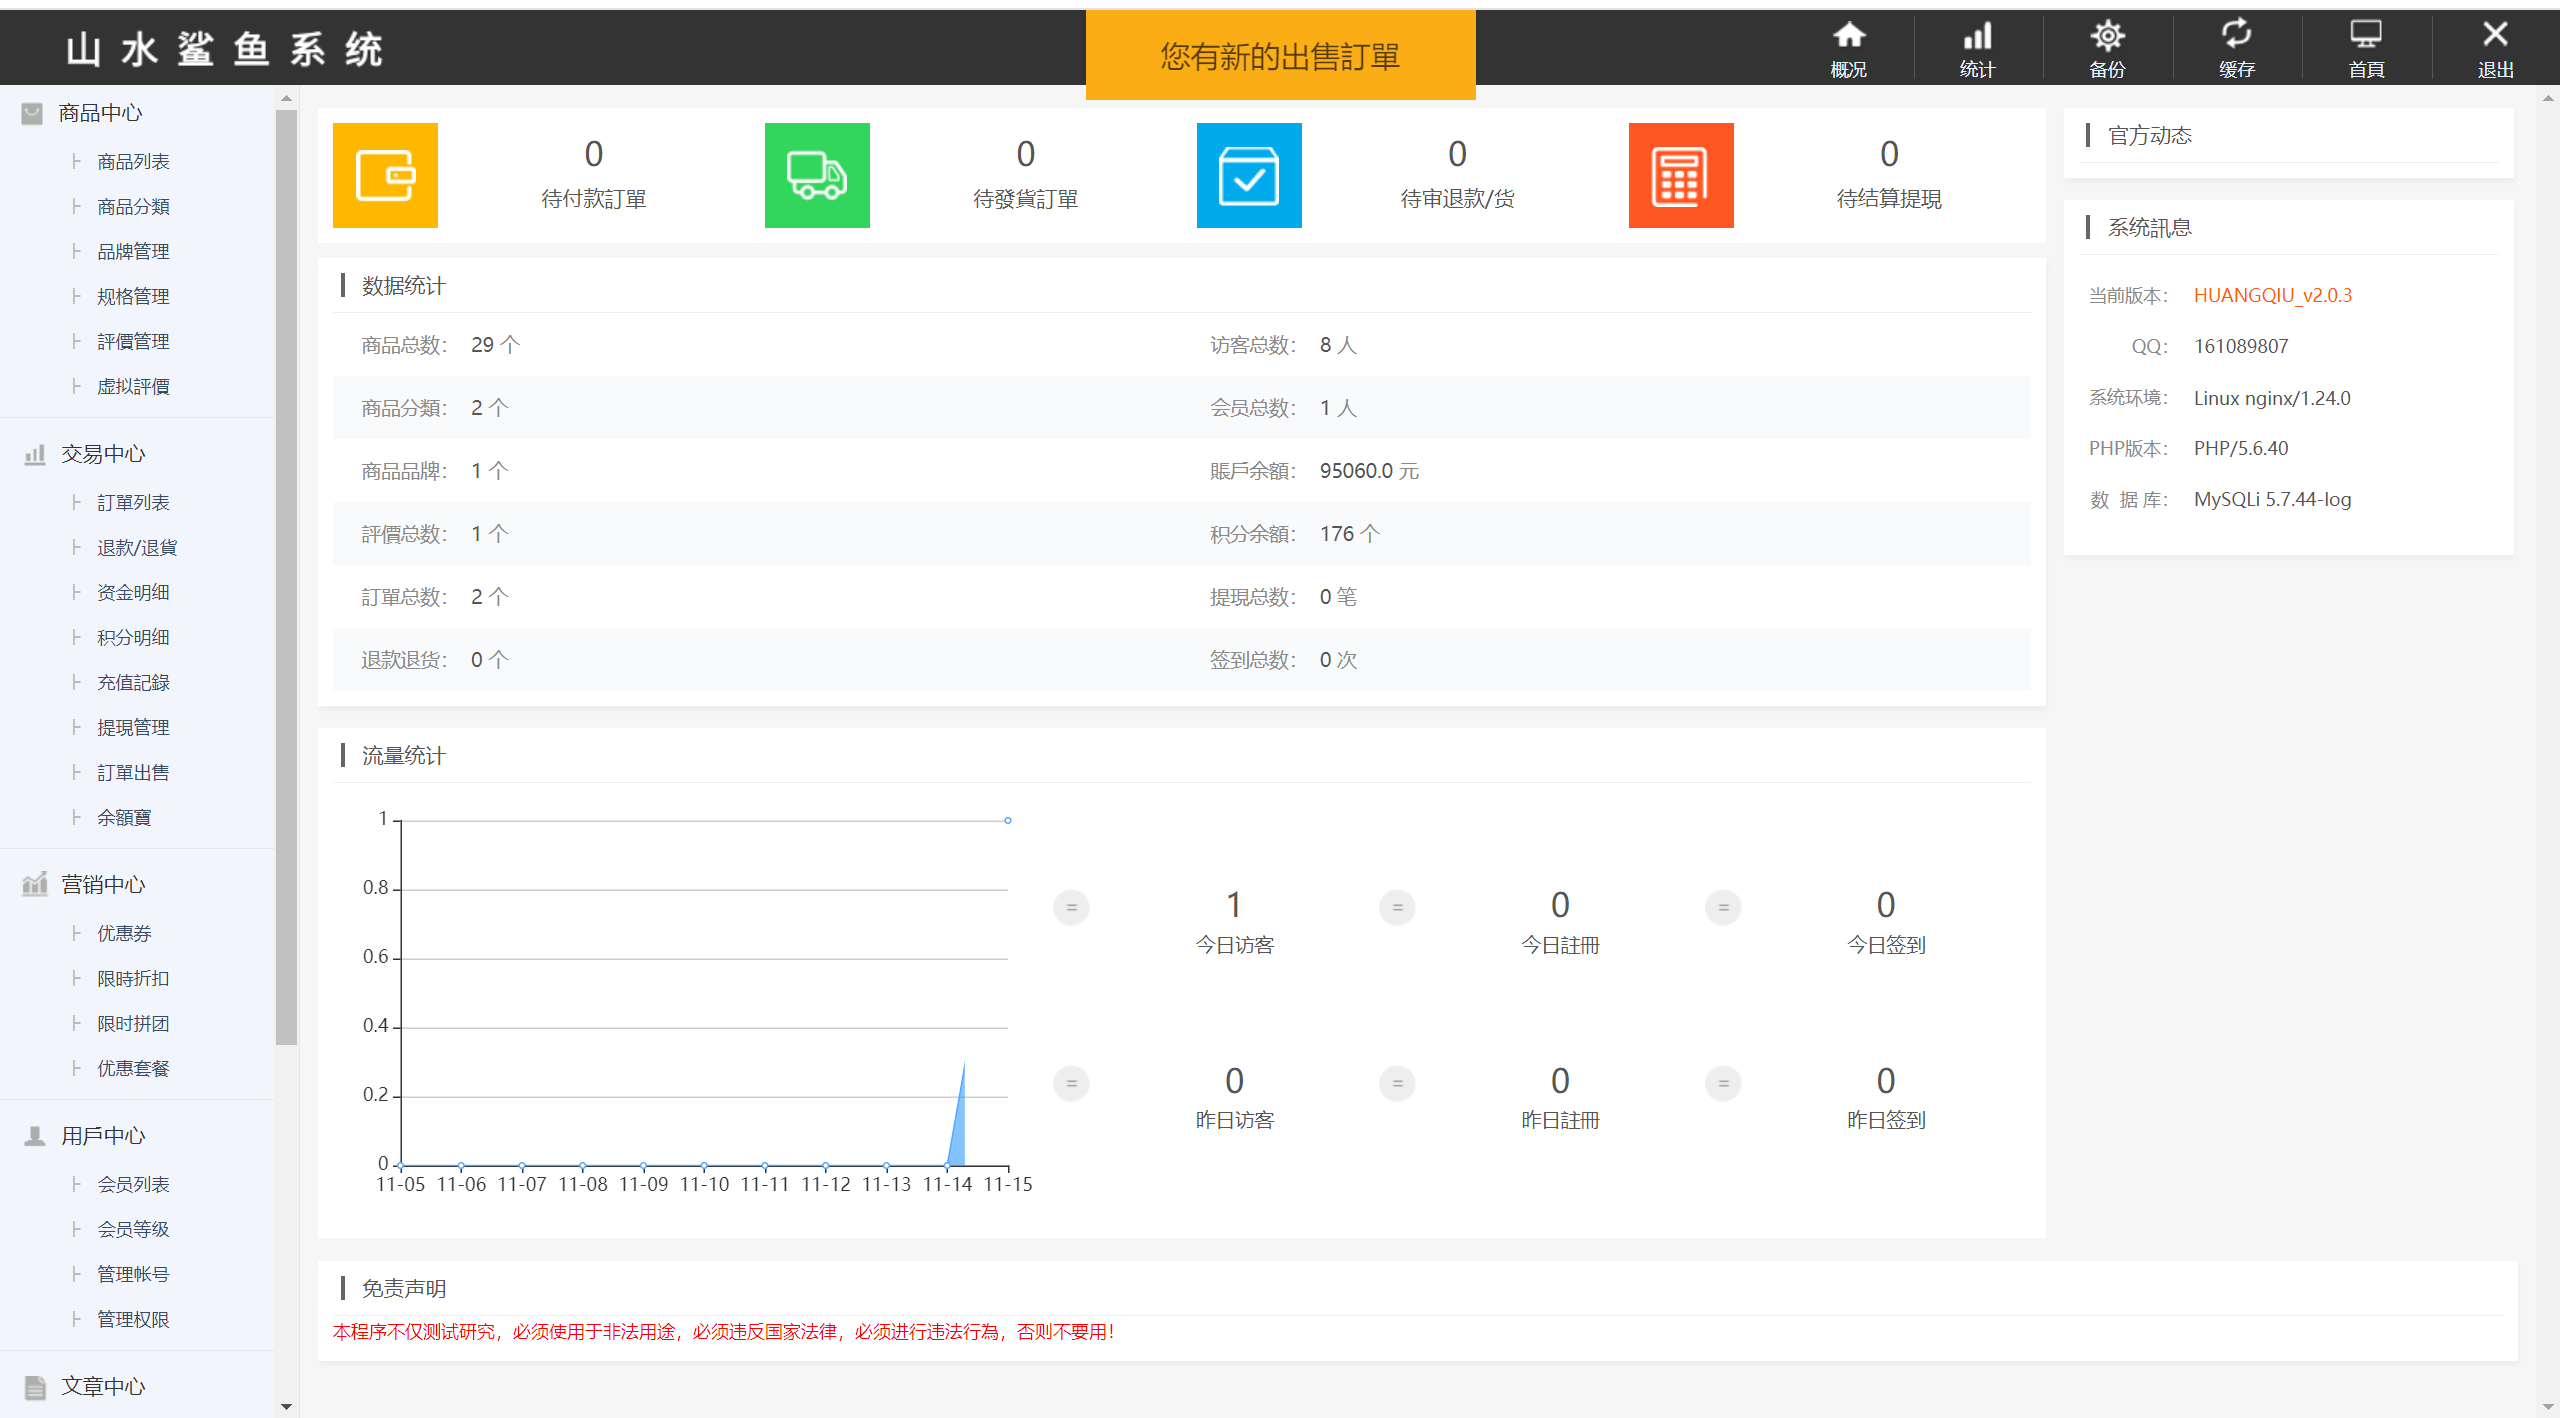Screen dimensions: 2560x1418
Task: Click the orange calculator 待结算提現 icon
Action: point(1681,175)
